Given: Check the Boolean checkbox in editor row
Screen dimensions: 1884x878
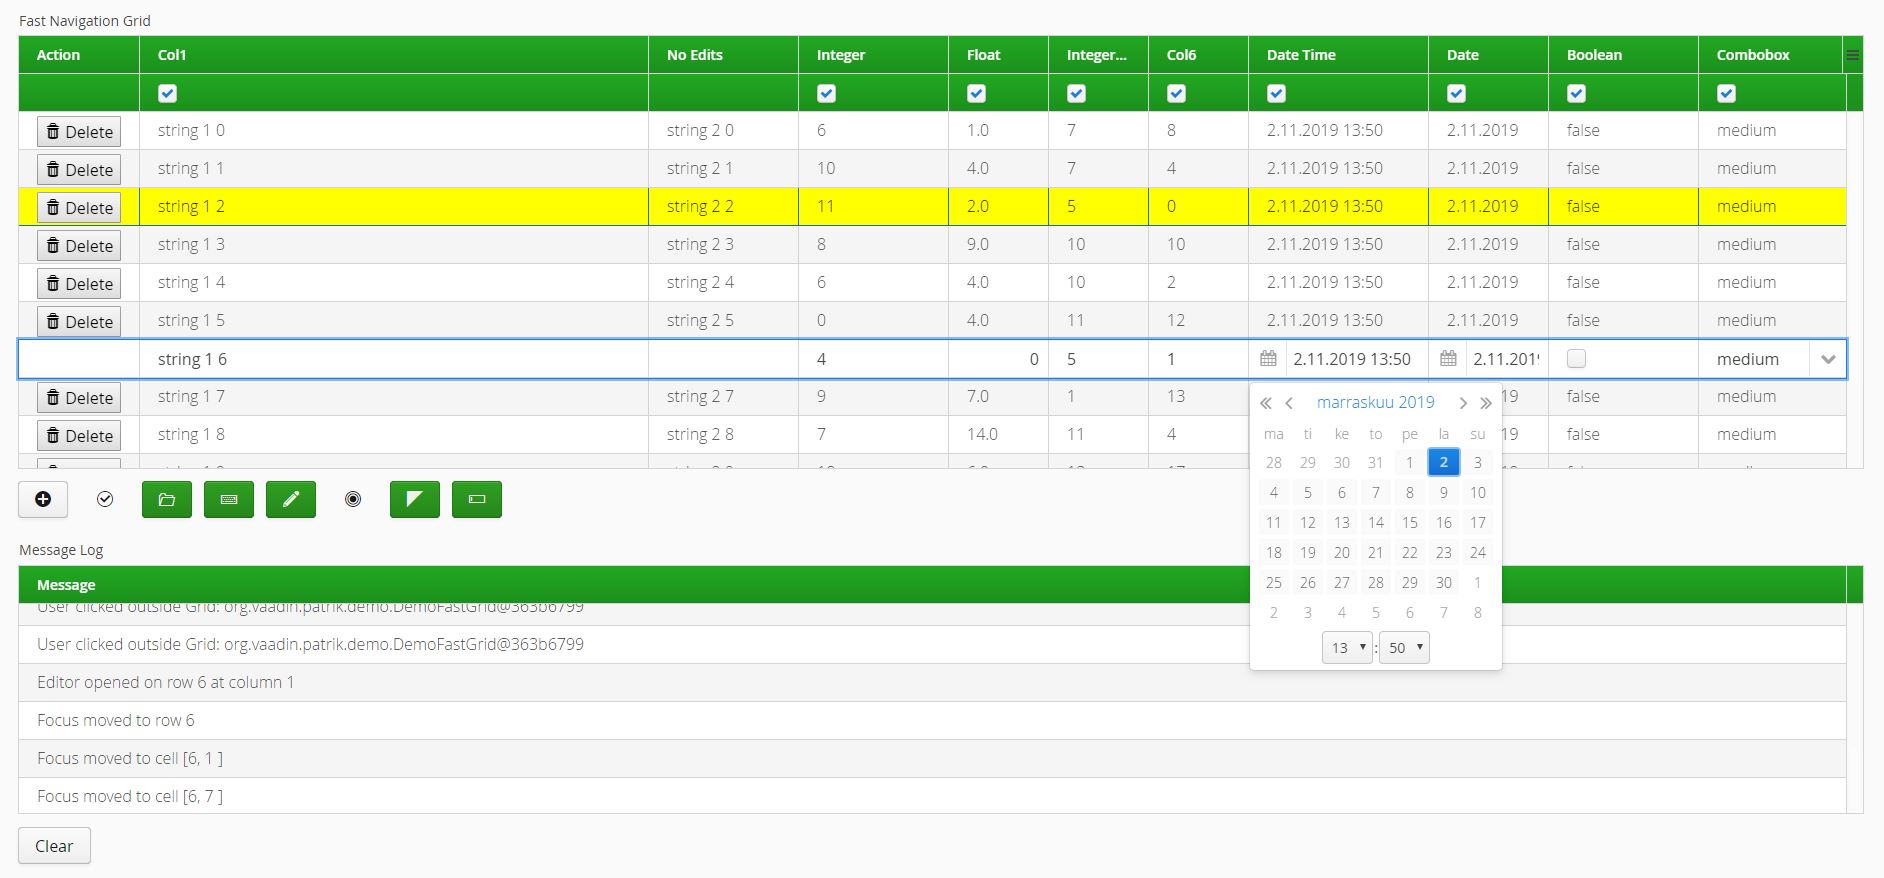Looking at the screenshot, I should (x=1576, y=359).
